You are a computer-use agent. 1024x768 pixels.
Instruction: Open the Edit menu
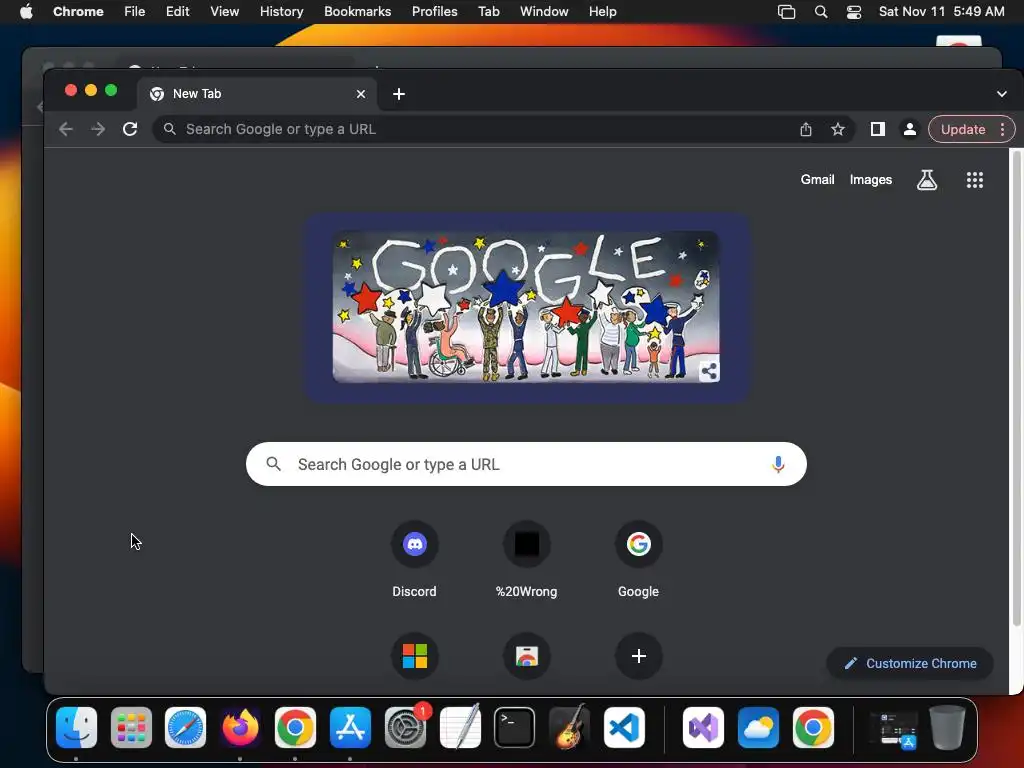coord(178,12)
